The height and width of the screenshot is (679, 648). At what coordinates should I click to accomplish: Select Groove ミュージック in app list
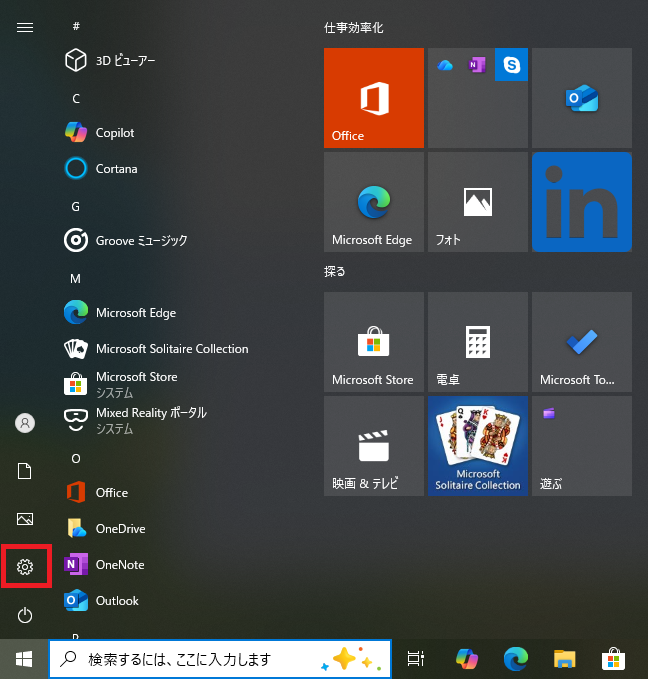pos(140,241)
